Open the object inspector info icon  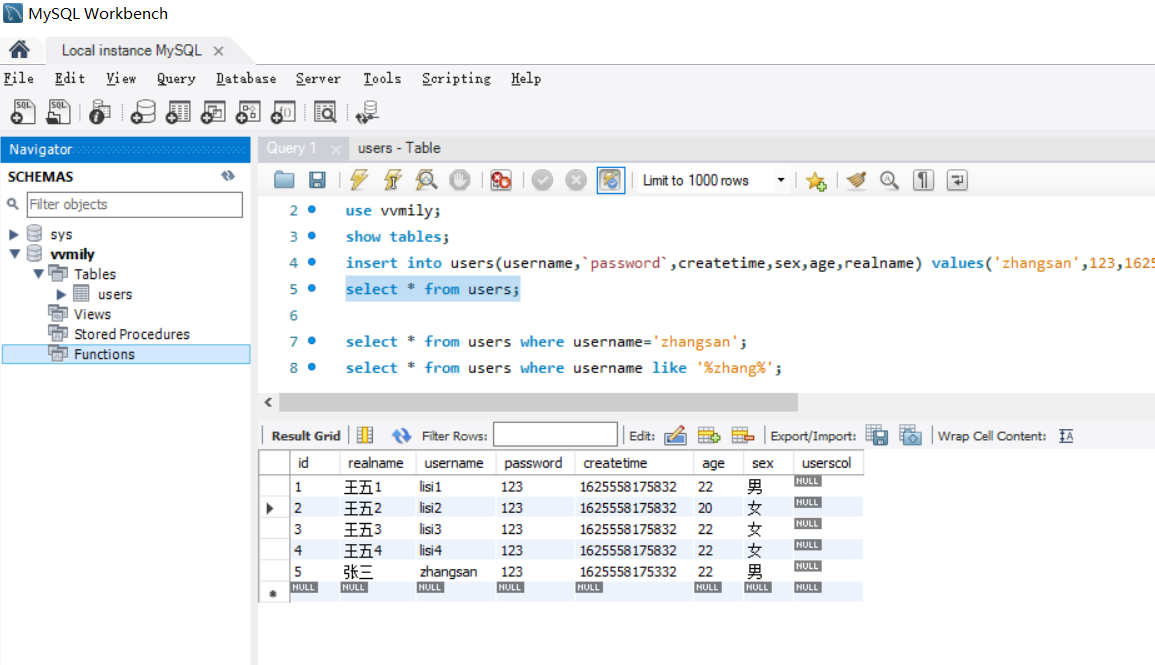pyautogui.click(x=99, y=112)
